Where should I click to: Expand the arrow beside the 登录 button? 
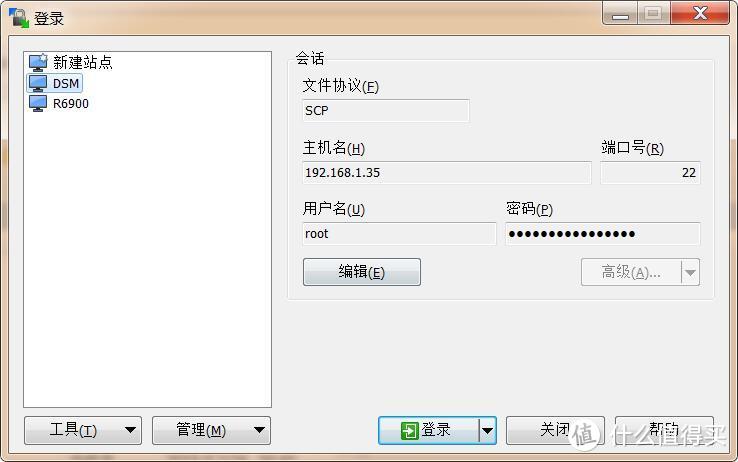click(488, 430)
